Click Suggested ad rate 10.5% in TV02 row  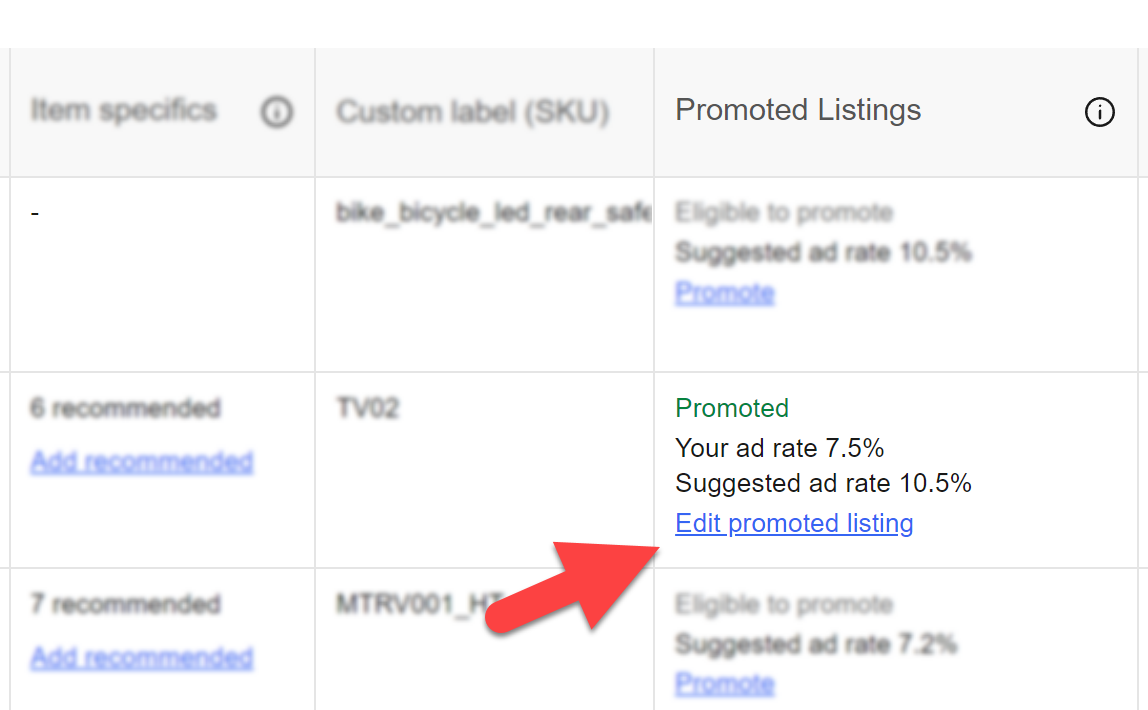point(823,484)
